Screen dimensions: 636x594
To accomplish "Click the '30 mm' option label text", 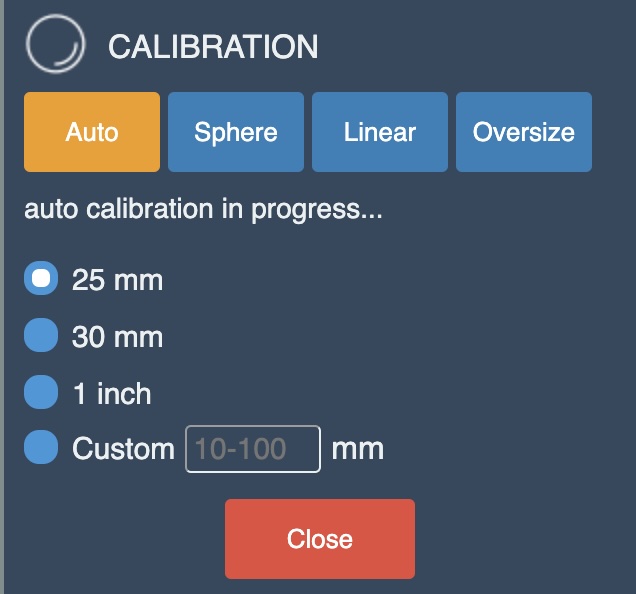I will tap(117, 337).
